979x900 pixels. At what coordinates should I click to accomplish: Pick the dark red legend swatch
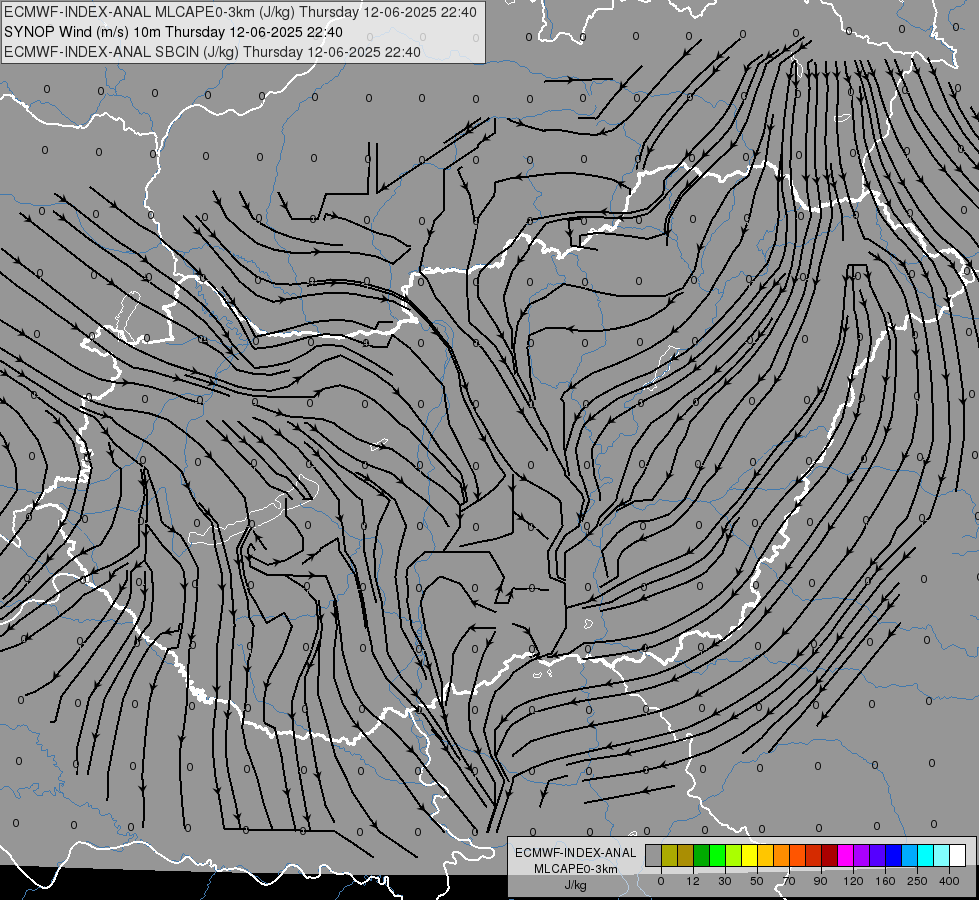pyautogui.click(x=829, y=855)
